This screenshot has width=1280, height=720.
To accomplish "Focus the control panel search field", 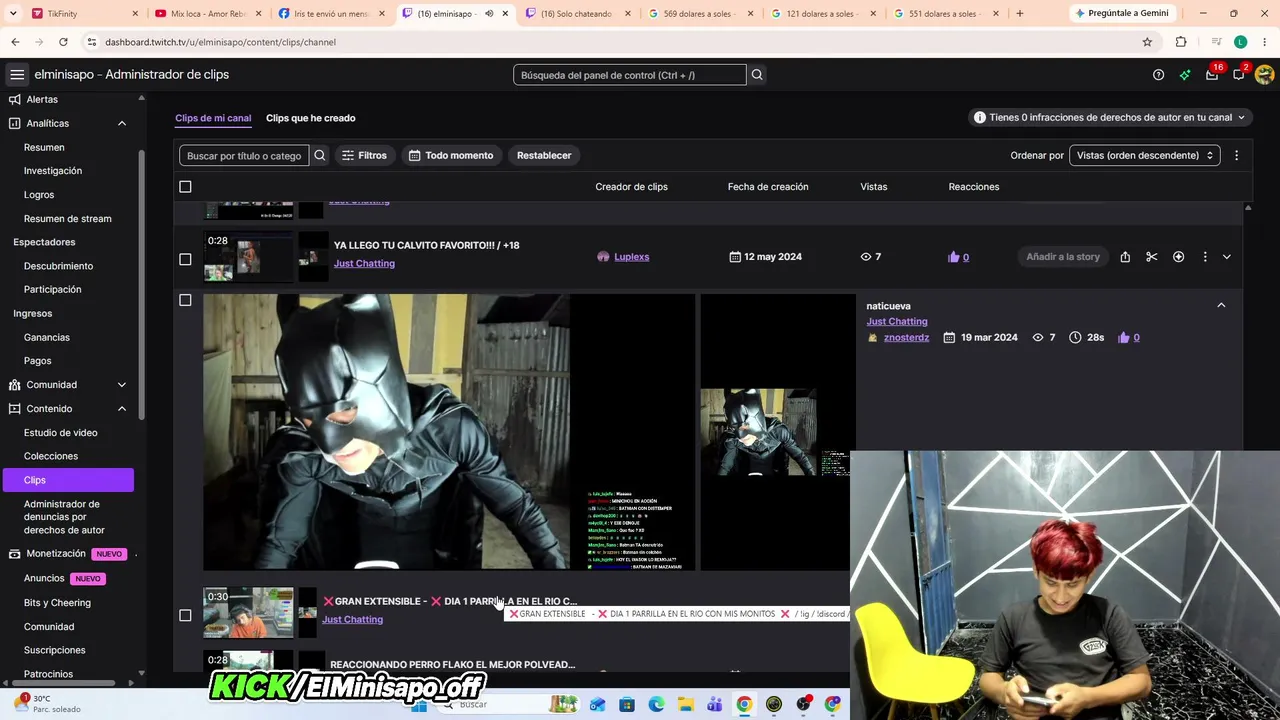I will point(630,75).
